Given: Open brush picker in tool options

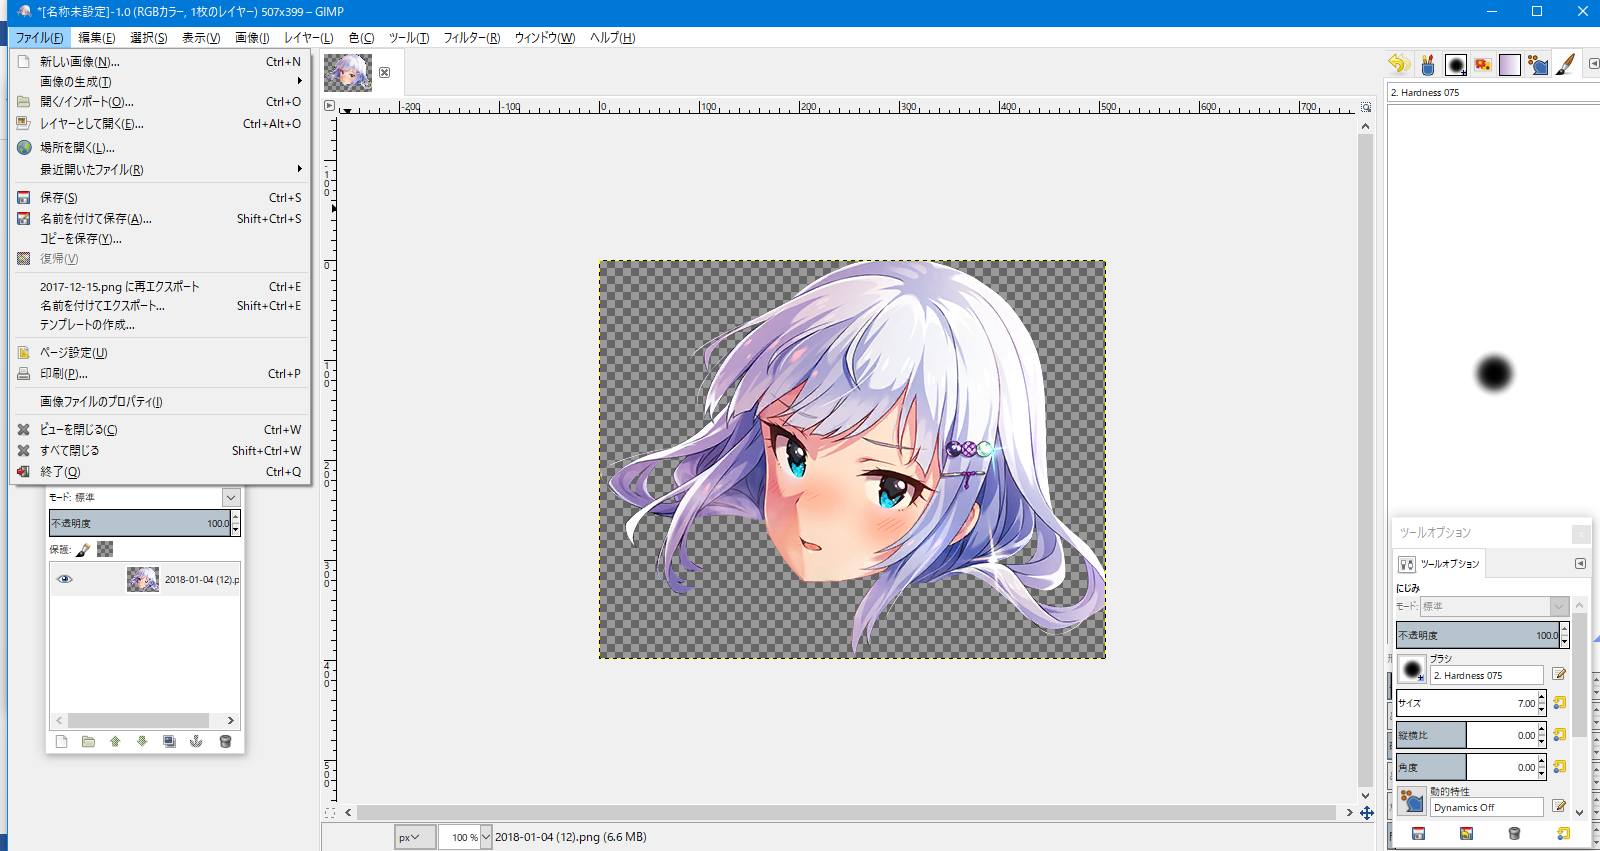Looking at the screenshot, I should [x=1412, y=668].
